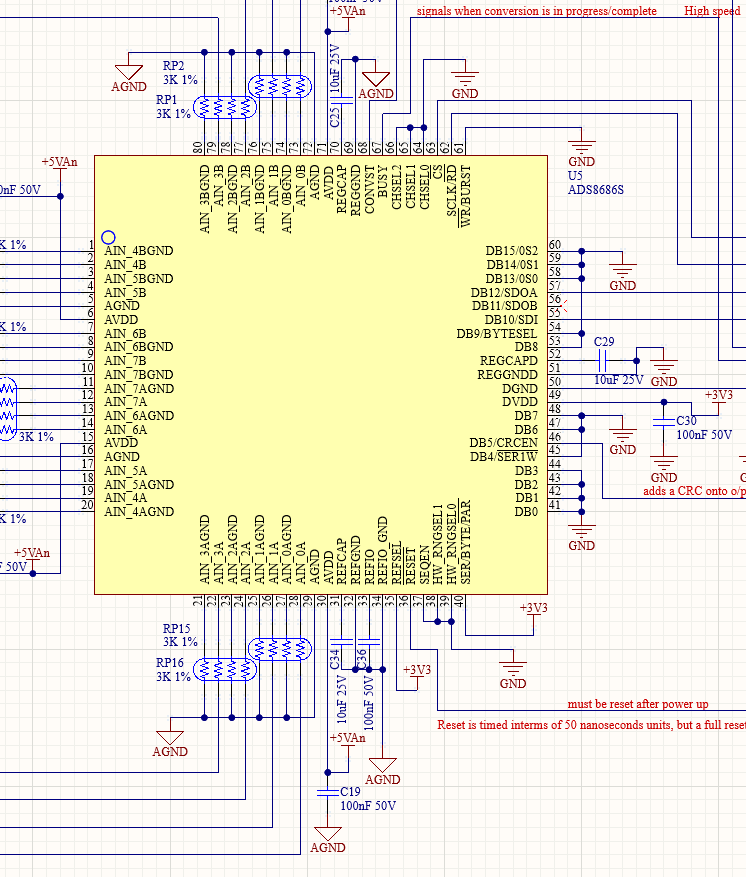
Task: Select the +3V3 port on pin 40
Action: pyautogui.click(x=533, y=614)
